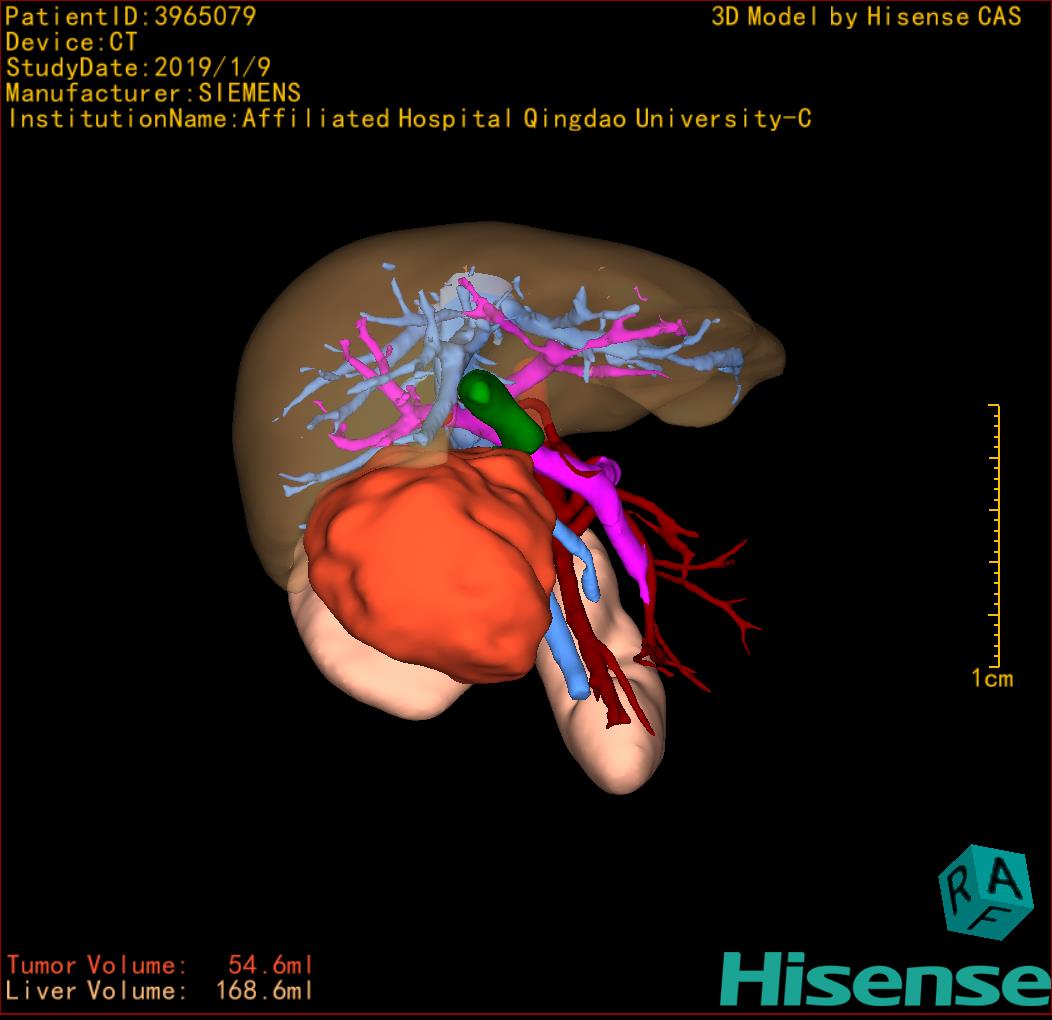
Task: Click the '3D Model by Hisense CAS' text
Action: coord(866,16)
